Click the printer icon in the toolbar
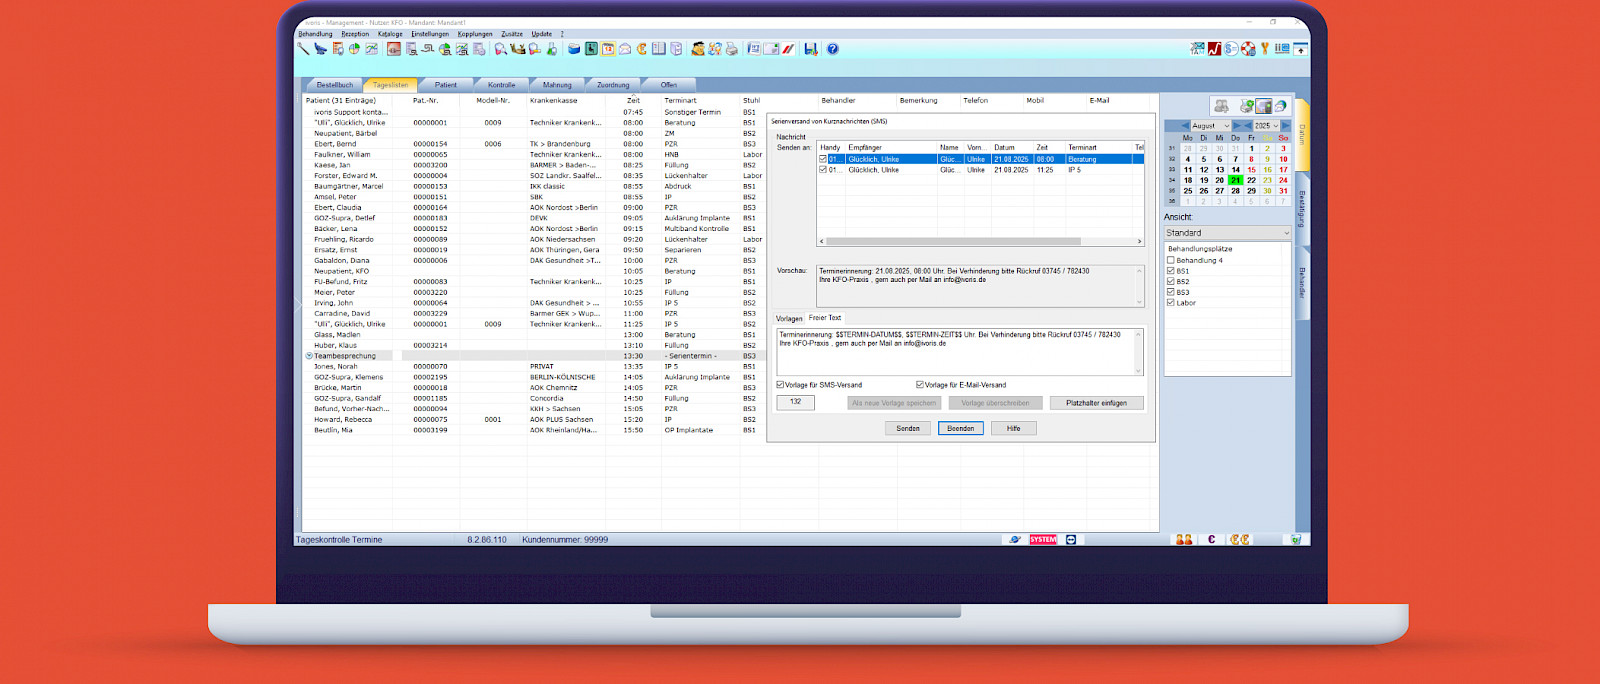 pyautogui.click(x=731, y=49)
